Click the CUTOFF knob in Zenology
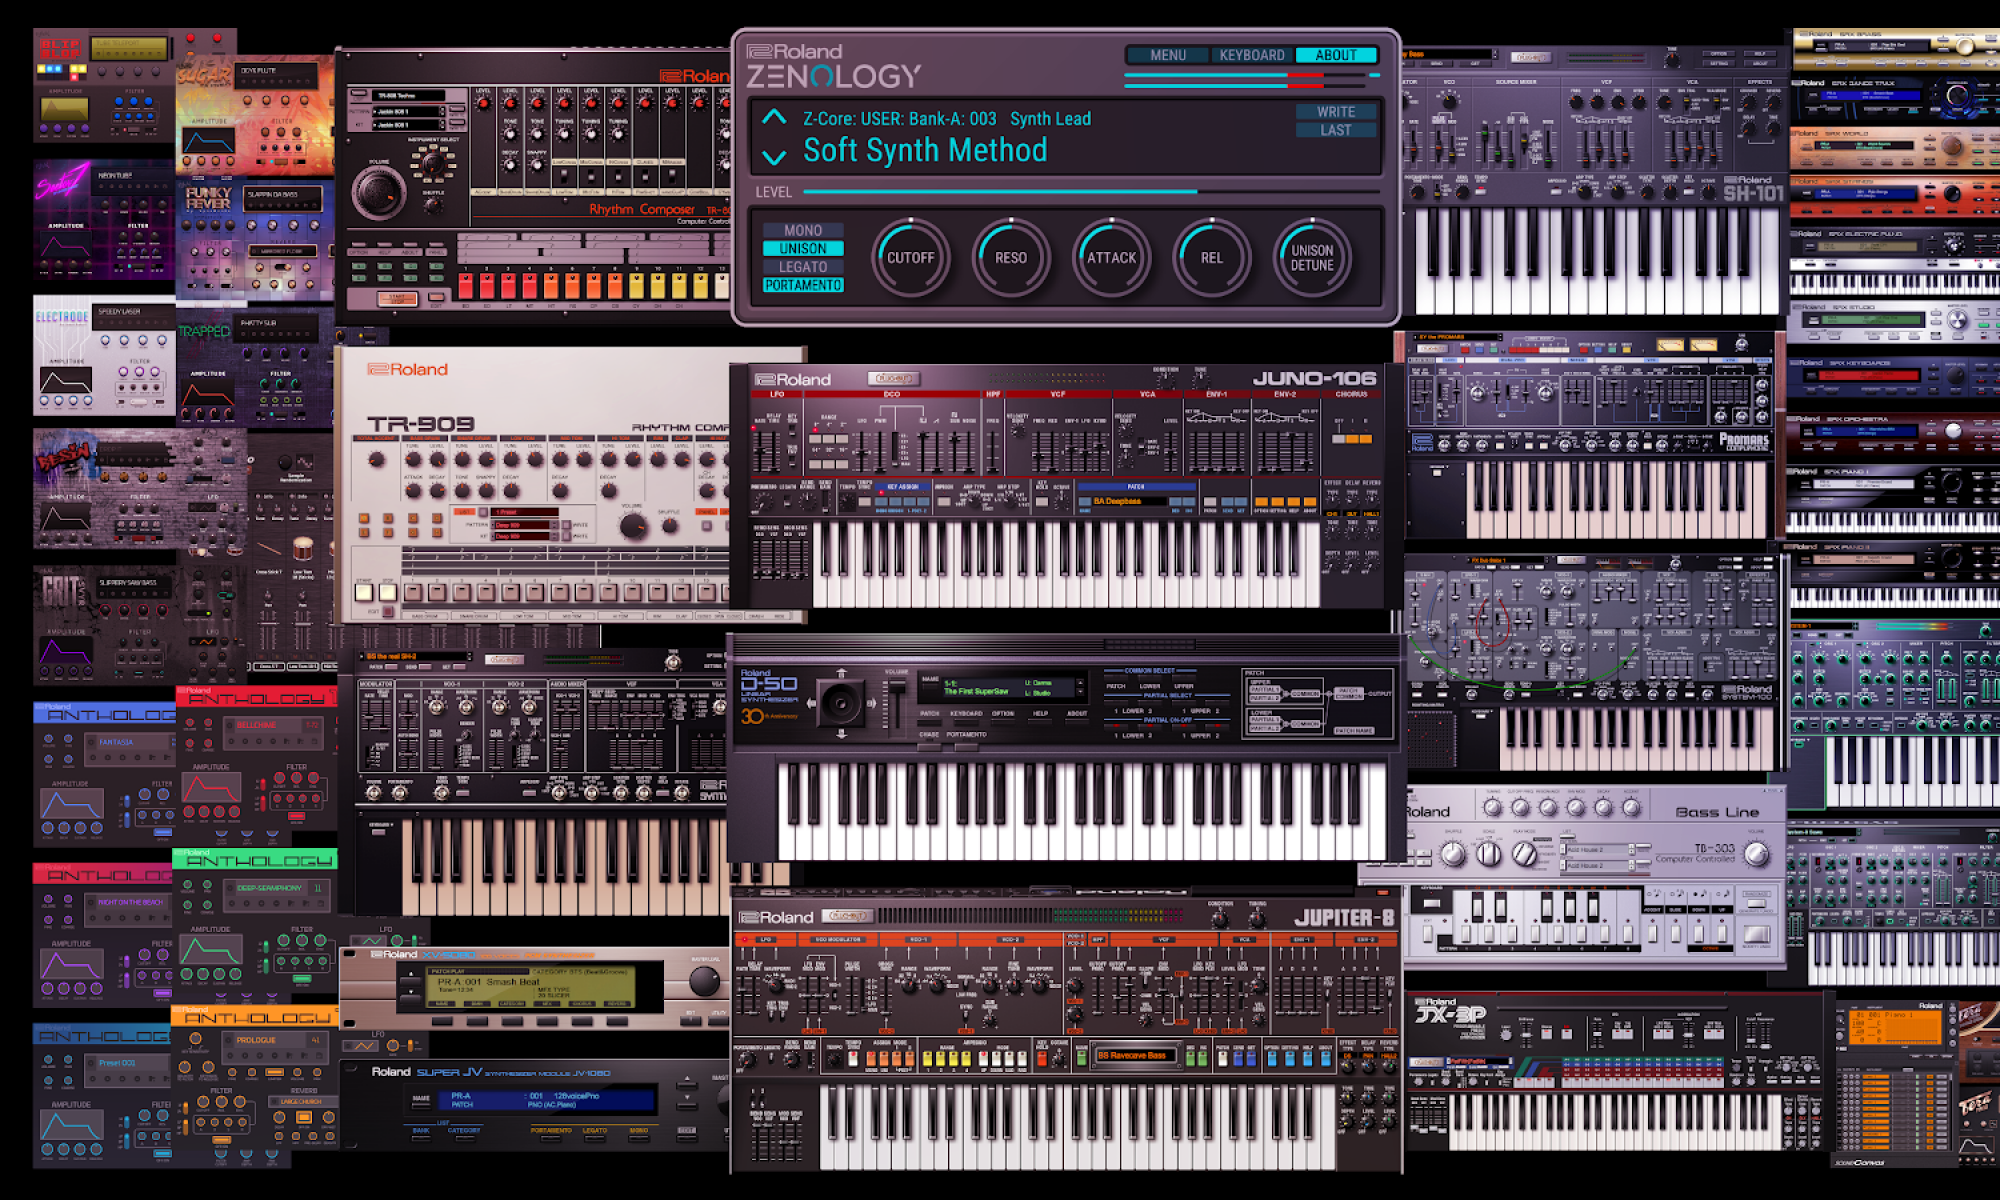This screenshot has height=1200, width=2000. click(910, 258)
